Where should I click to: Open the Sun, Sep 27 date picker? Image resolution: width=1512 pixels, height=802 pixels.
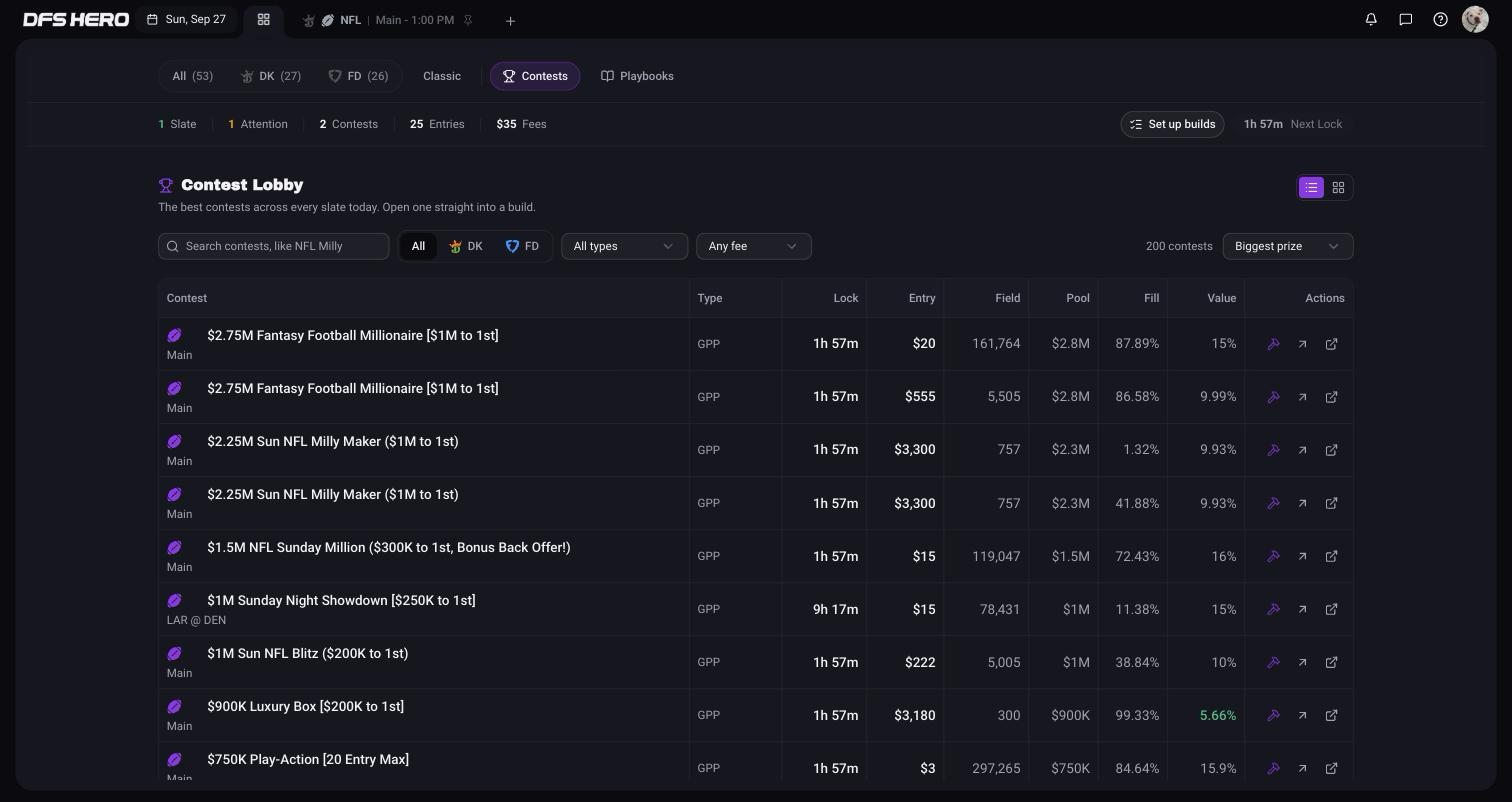click(x=186, y=20)
